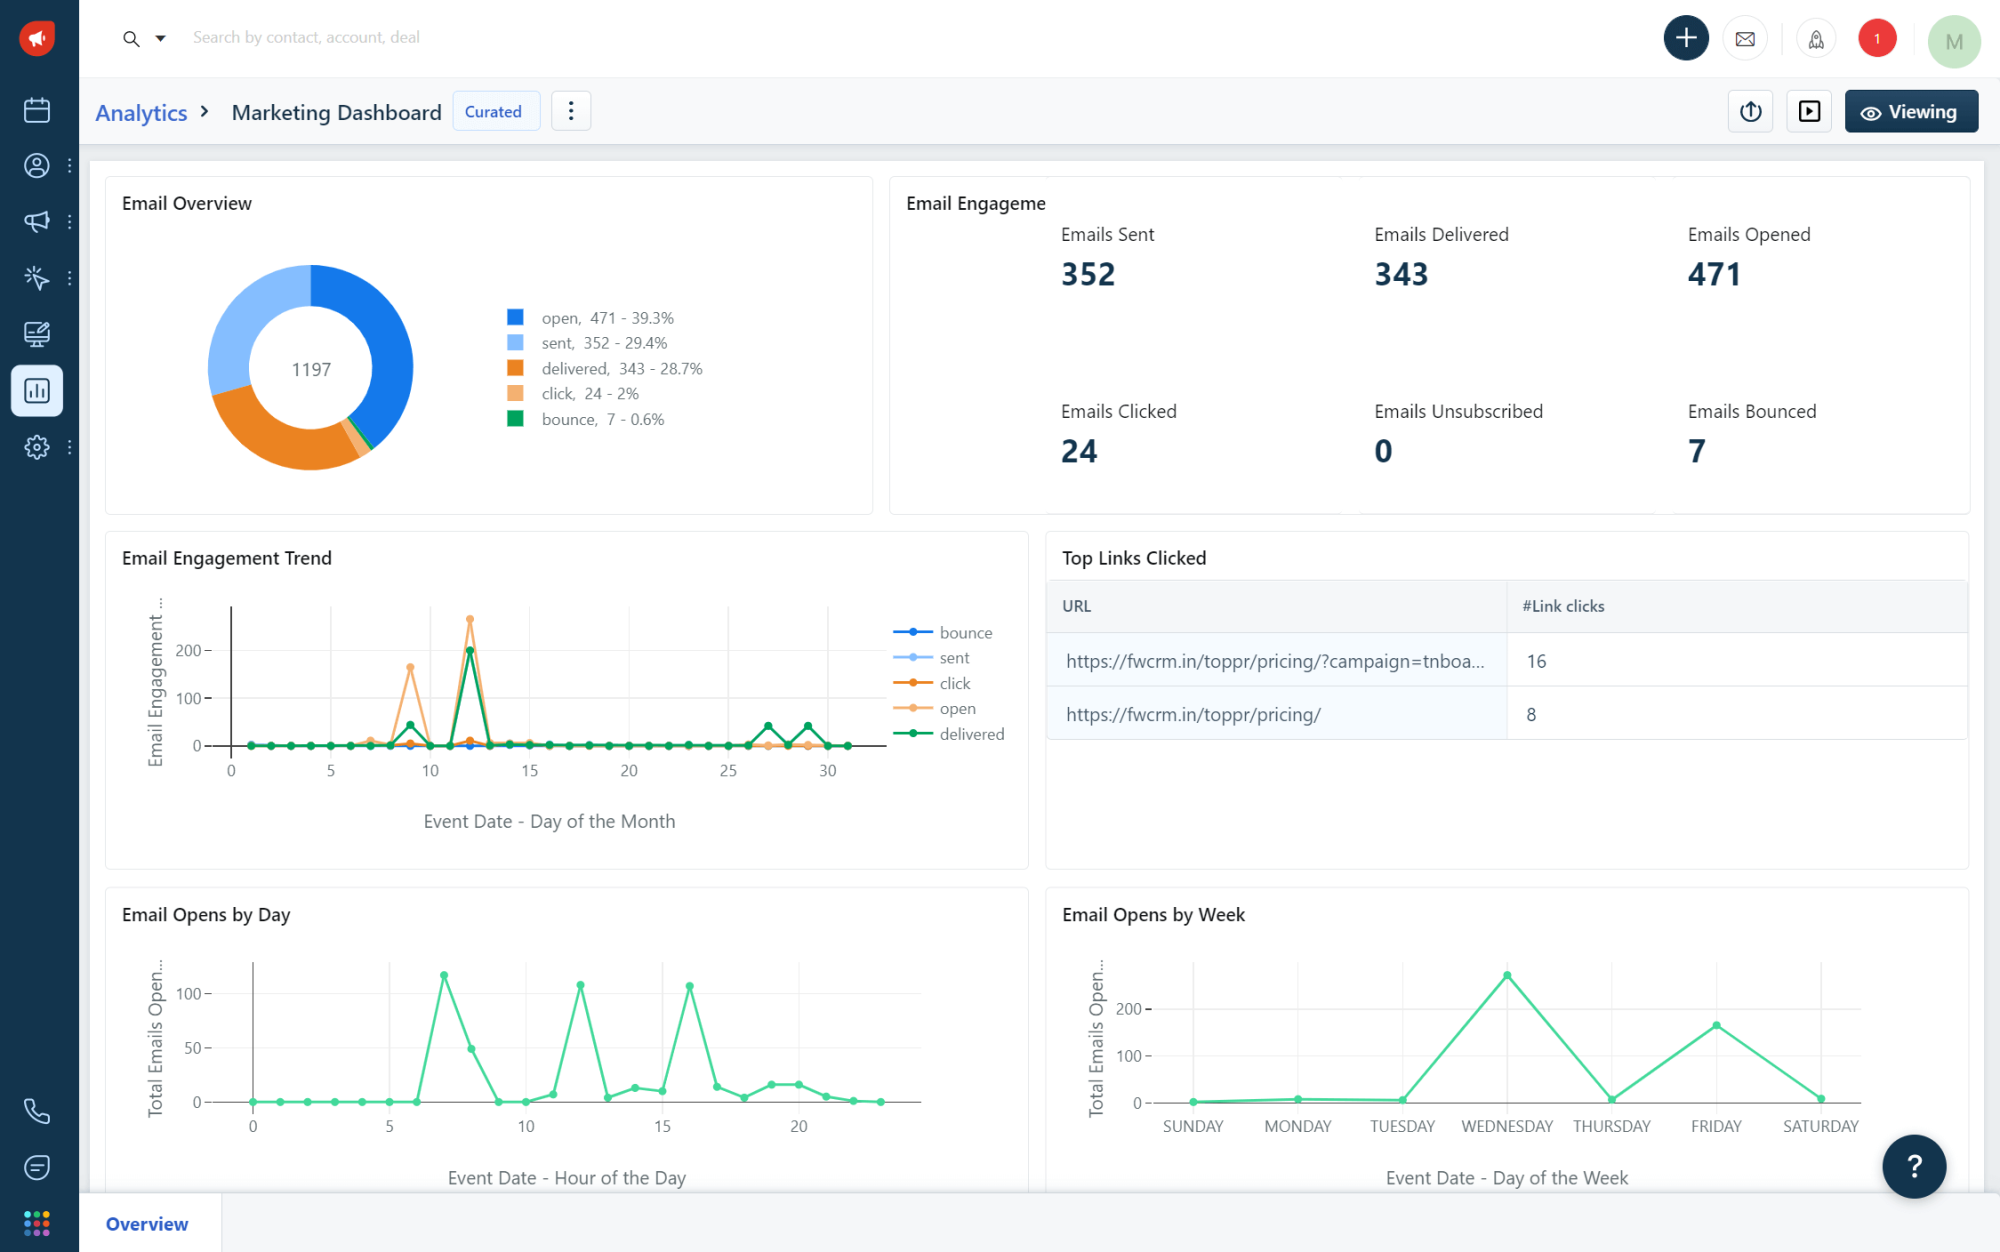Open the Calendar section in the sidebar
This screenshot has width=2000, height=1252.
(x=37, y=110)
